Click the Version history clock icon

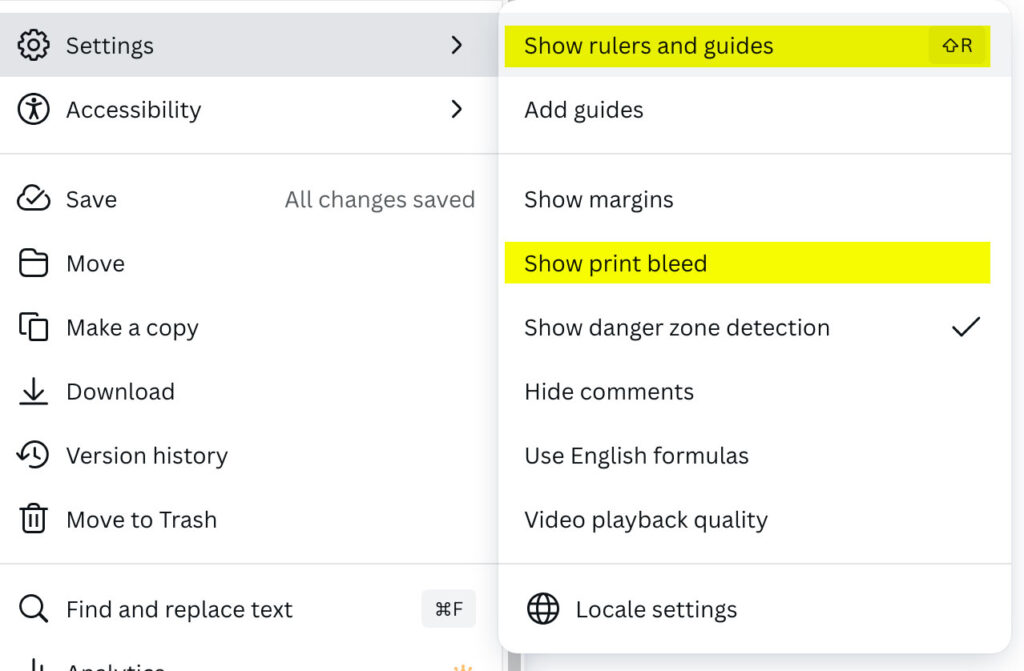(34, 456)
